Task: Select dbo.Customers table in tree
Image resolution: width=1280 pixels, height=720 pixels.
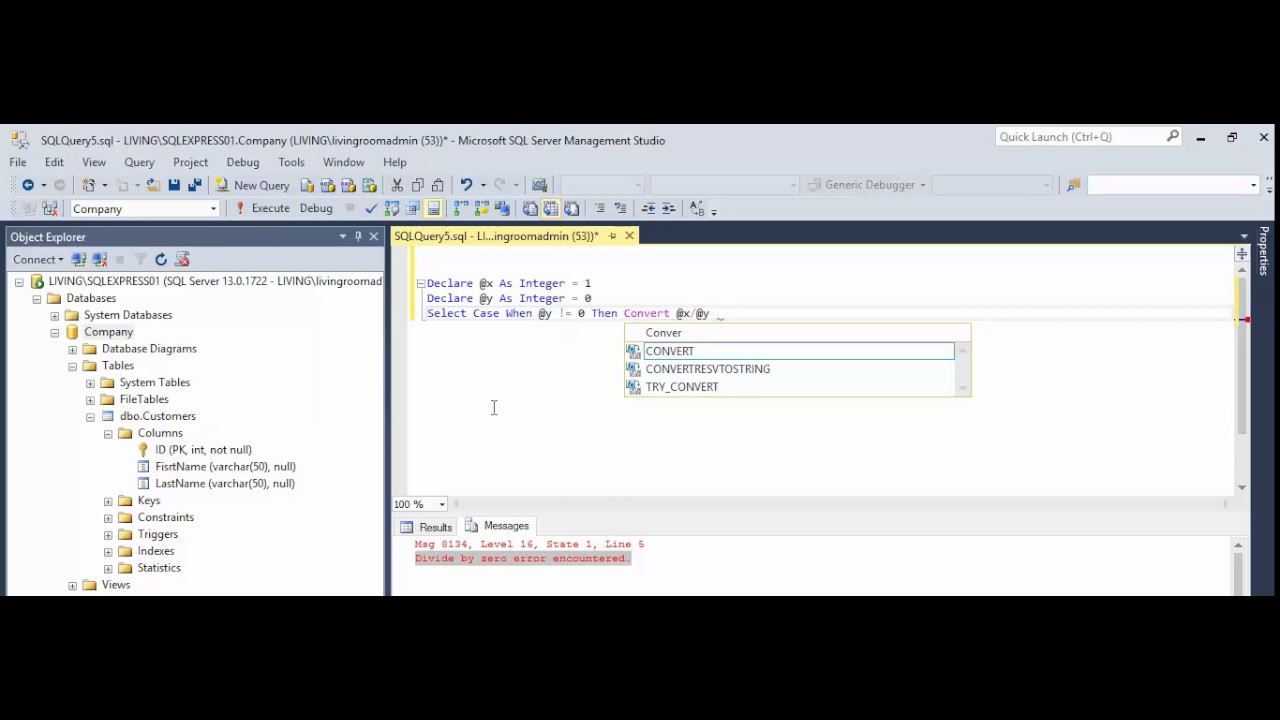Action: click(x=157, y=416)
